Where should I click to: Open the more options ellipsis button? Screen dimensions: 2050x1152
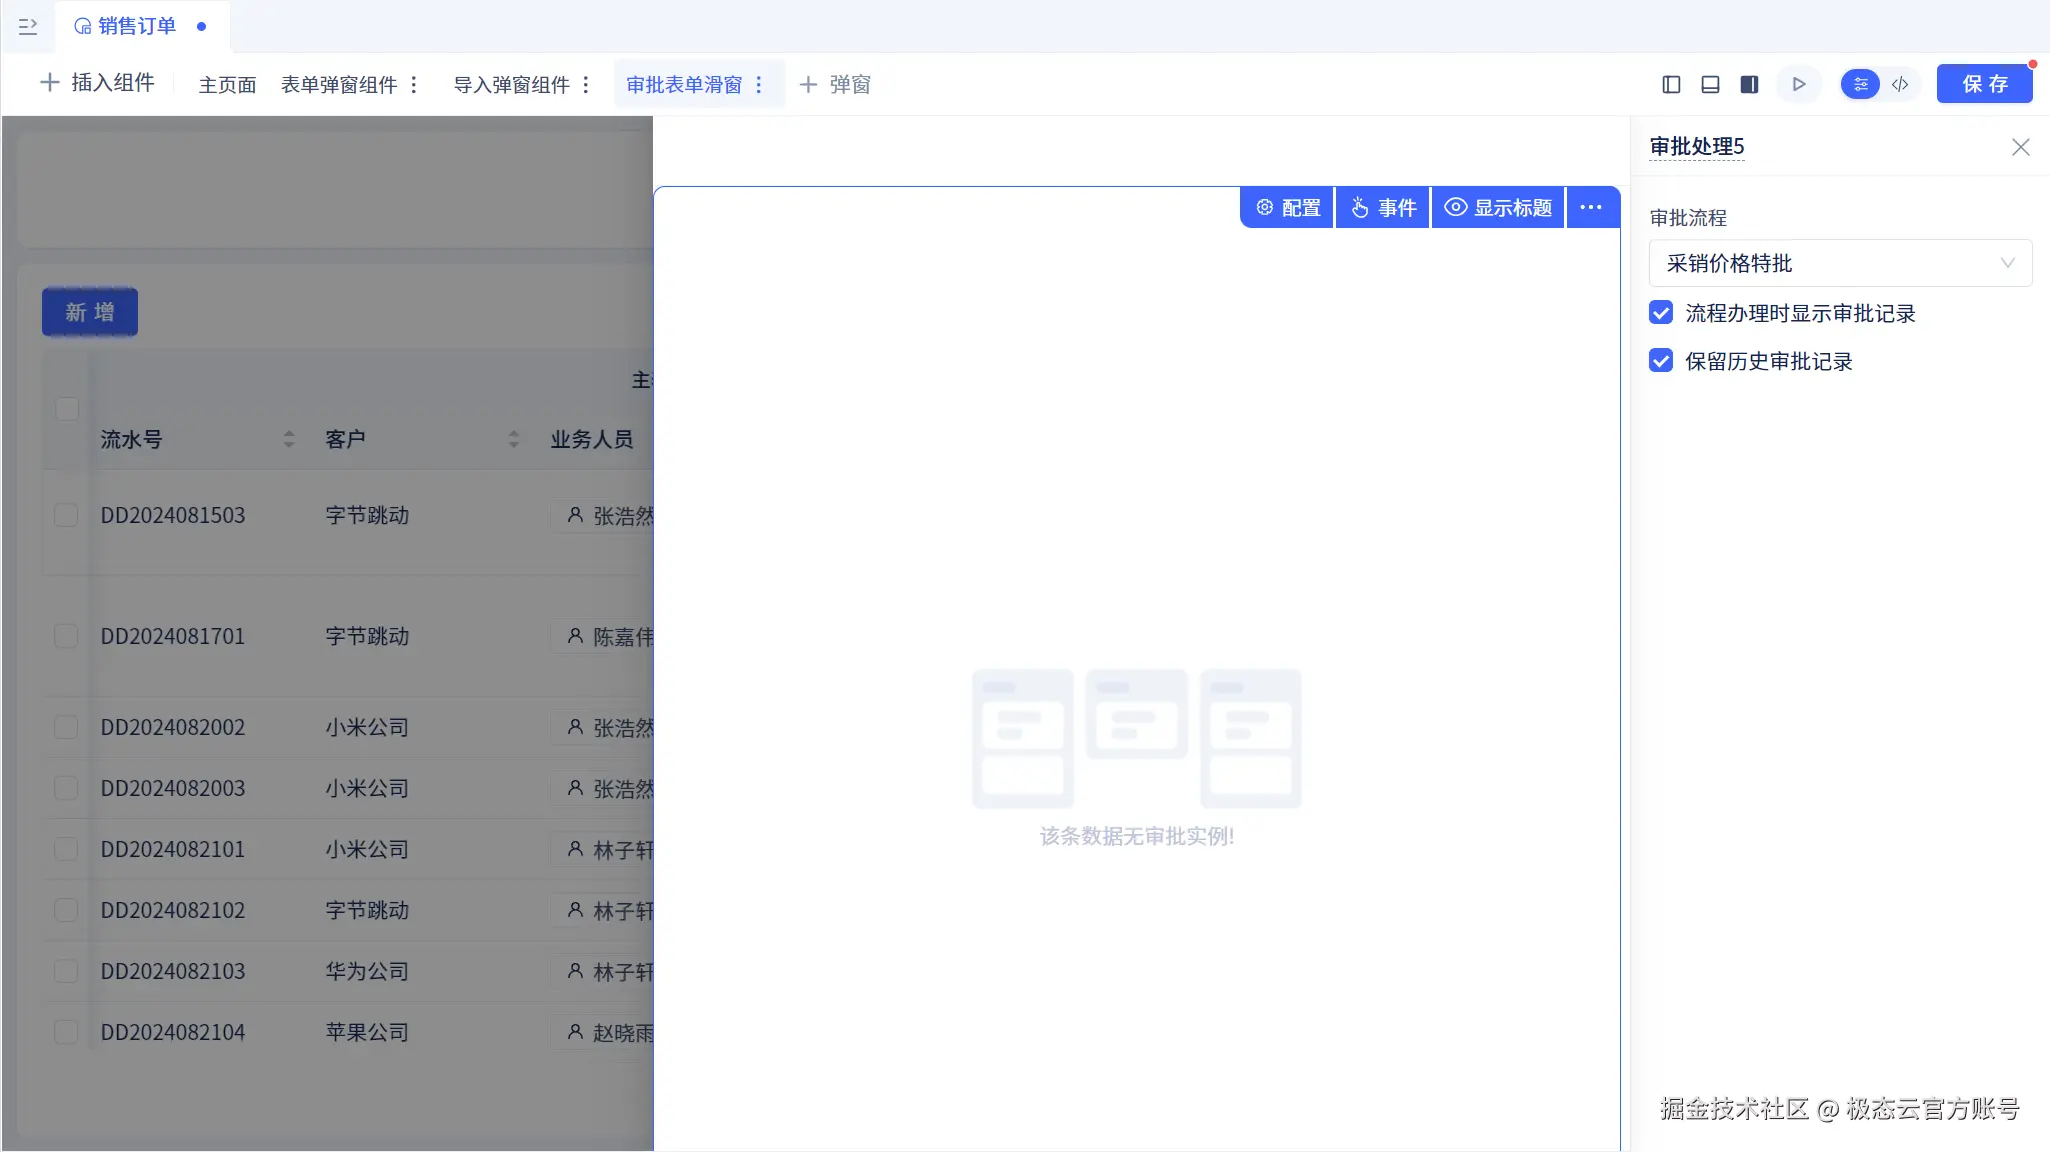[x=1591, y=208]
